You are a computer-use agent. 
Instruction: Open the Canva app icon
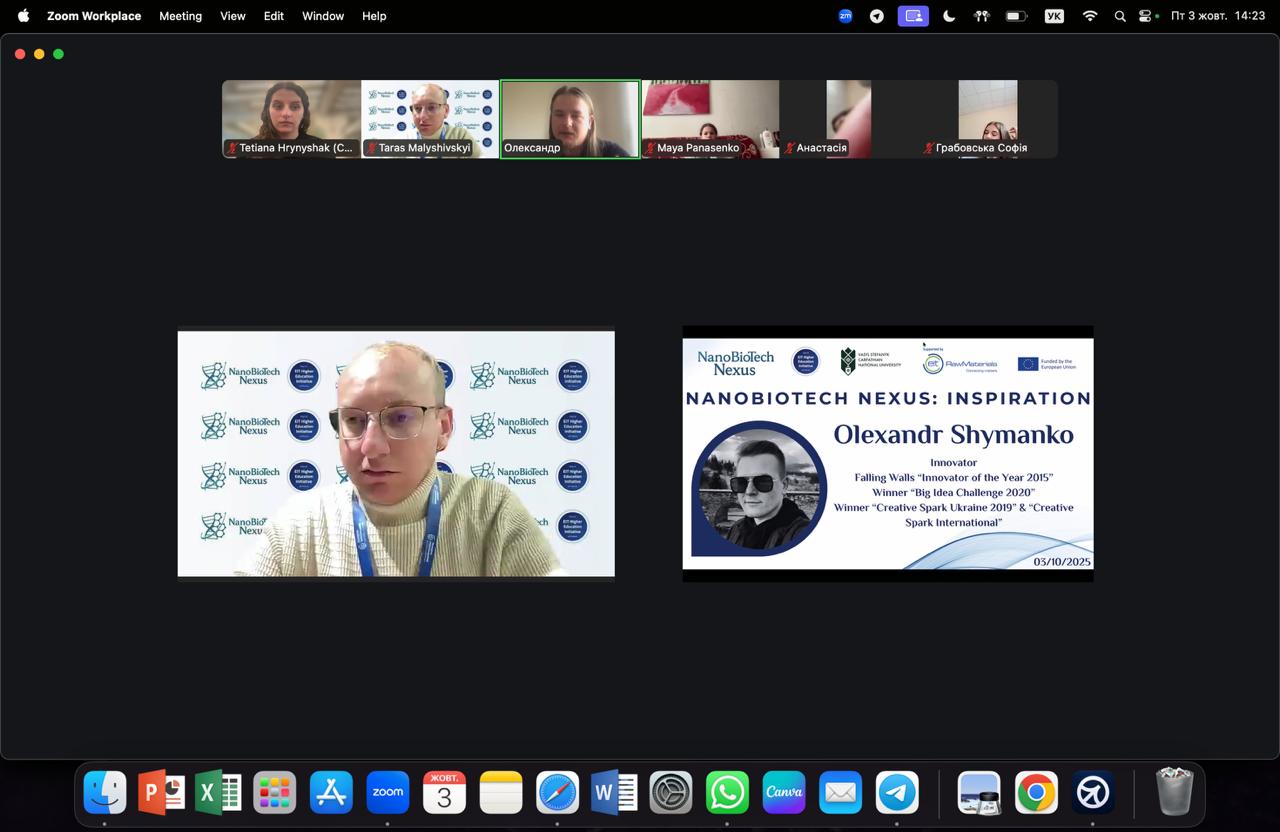pyautogui.click(x=784, y=793)
